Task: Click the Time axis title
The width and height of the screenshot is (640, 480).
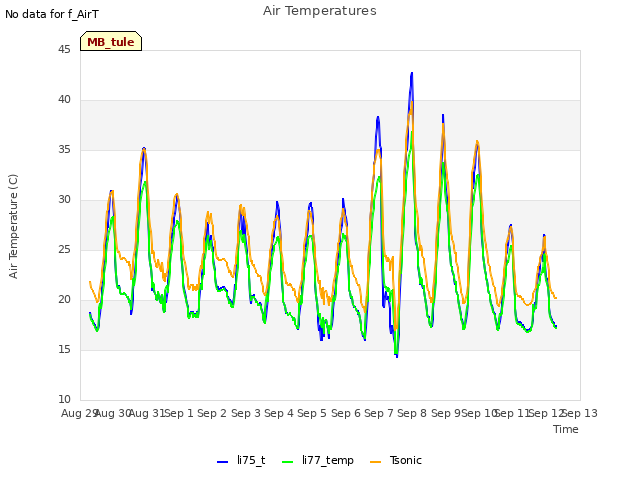Action: (566, 429)
